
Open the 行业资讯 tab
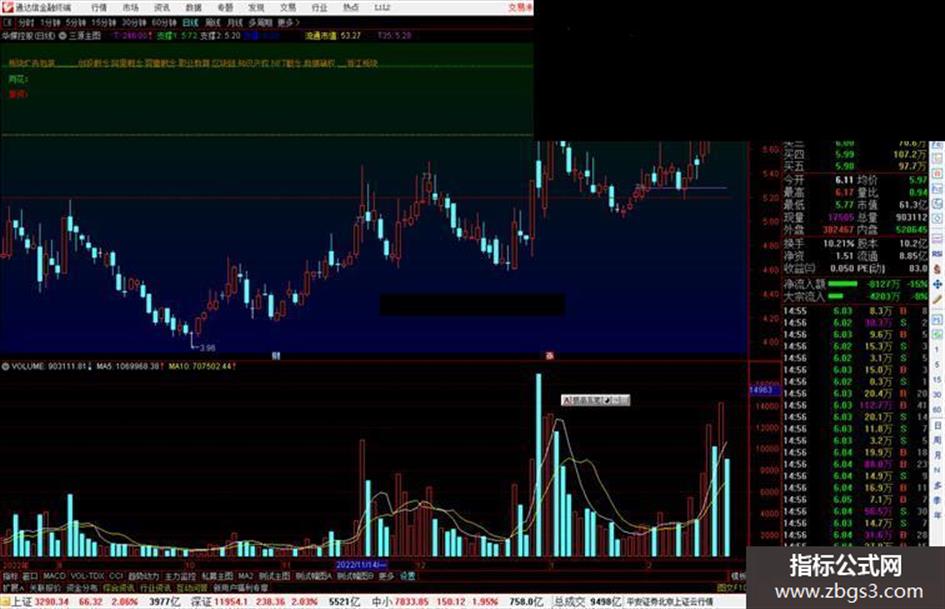[x=155, y=587]
